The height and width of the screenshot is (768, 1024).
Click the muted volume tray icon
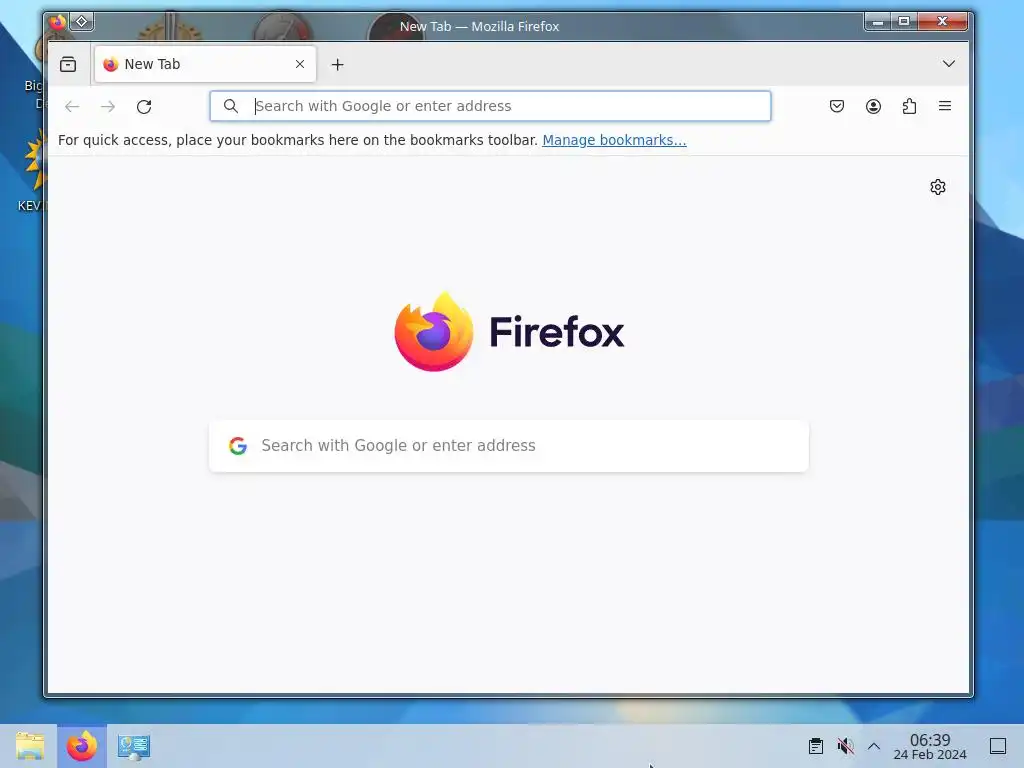[x=845, y=746]
